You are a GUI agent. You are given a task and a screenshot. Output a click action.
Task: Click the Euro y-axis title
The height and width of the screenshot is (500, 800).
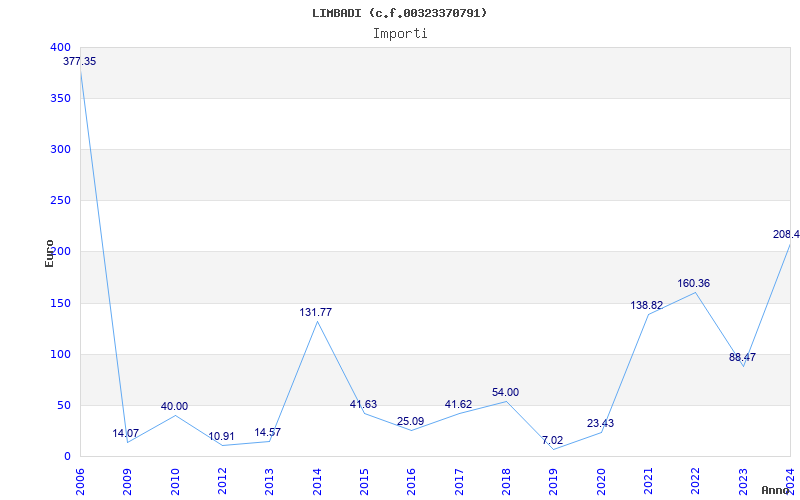(49, 254)
